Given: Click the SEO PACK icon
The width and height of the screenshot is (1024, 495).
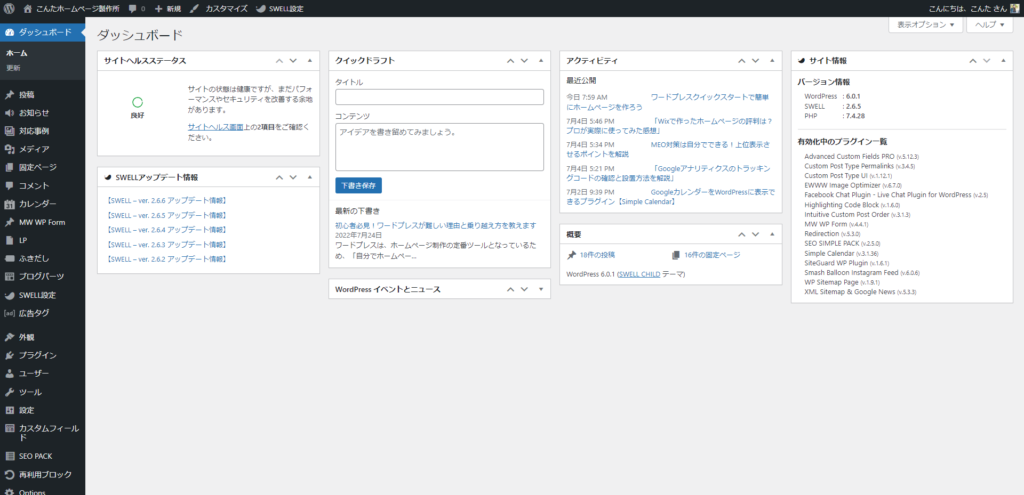Looking at the screenshot, I should click(x=10, y=456).
